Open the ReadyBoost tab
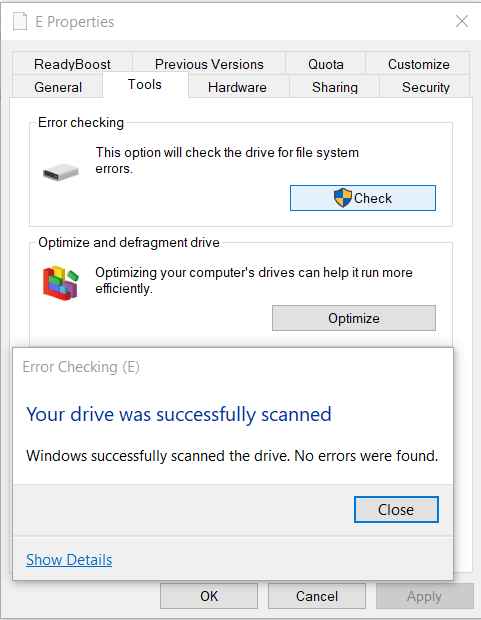481x620 pixels. point(72,64)
